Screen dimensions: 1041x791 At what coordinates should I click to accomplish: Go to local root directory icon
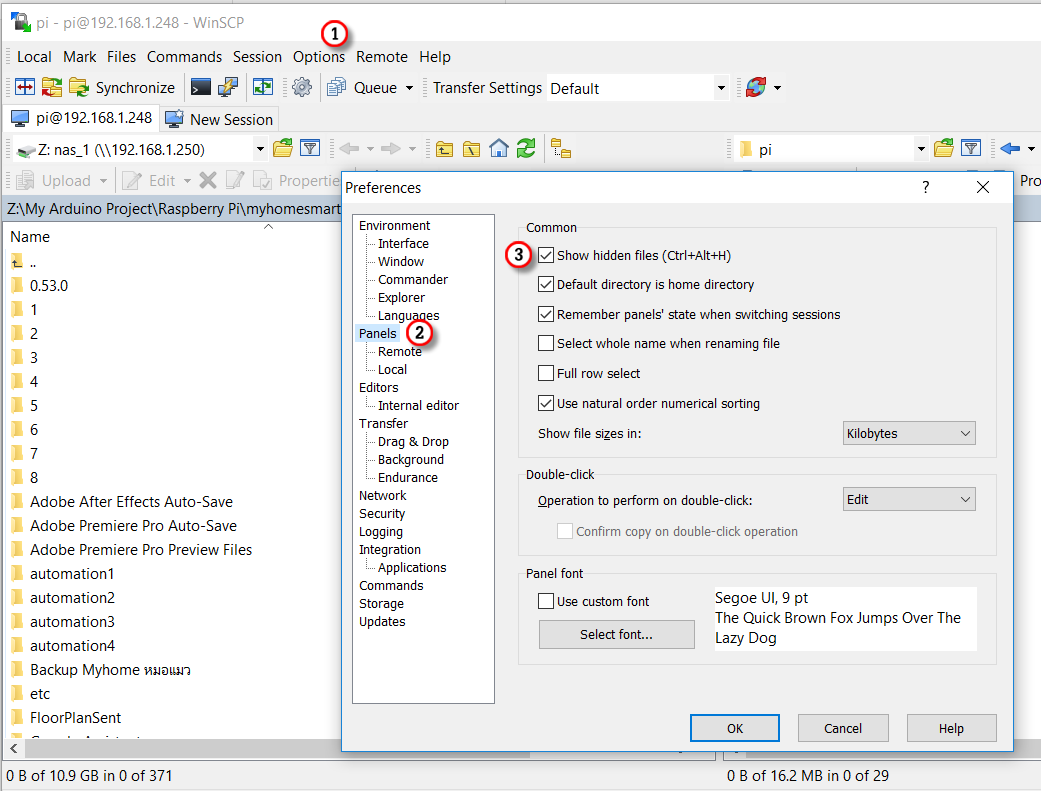coord(471,149)
